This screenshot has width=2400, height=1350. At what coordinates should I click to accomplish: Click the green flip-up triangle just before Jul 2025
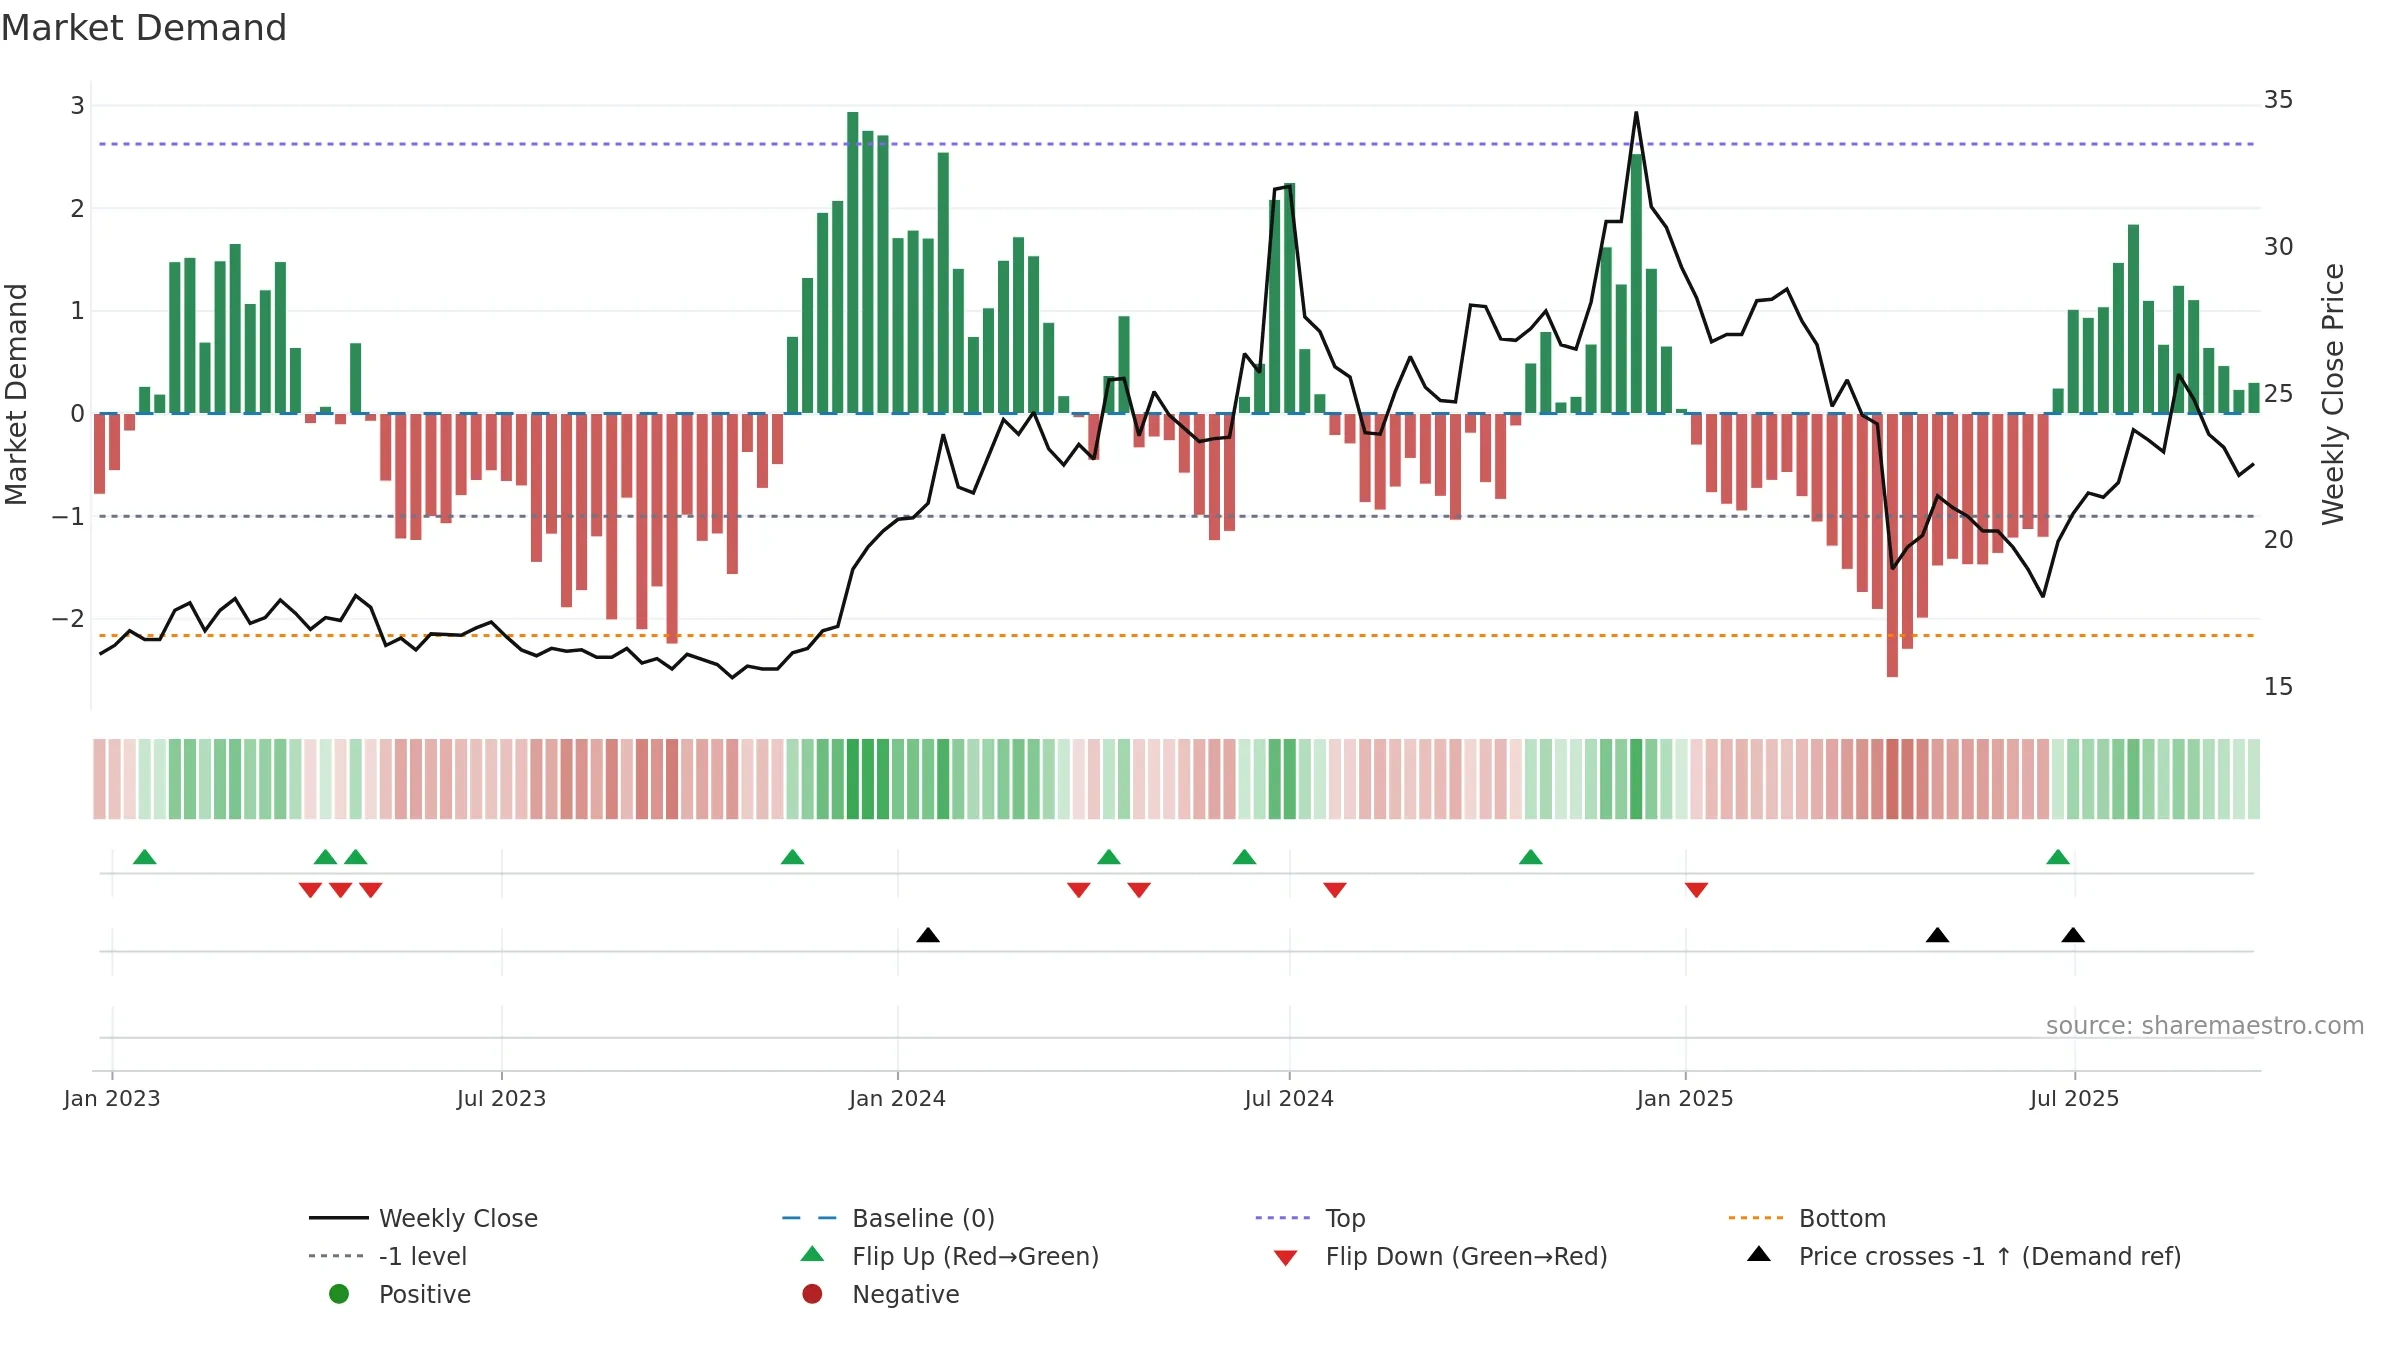pos(2058,857)
